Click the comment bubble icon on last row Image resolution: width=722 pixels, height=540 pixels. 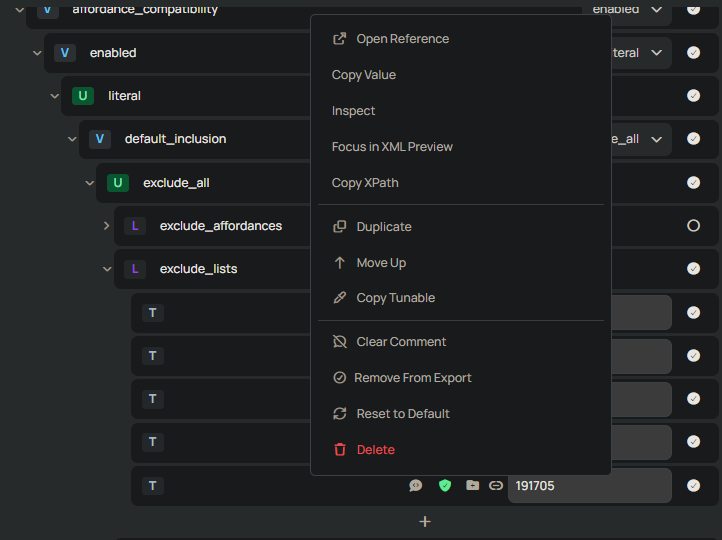(416, 486)
